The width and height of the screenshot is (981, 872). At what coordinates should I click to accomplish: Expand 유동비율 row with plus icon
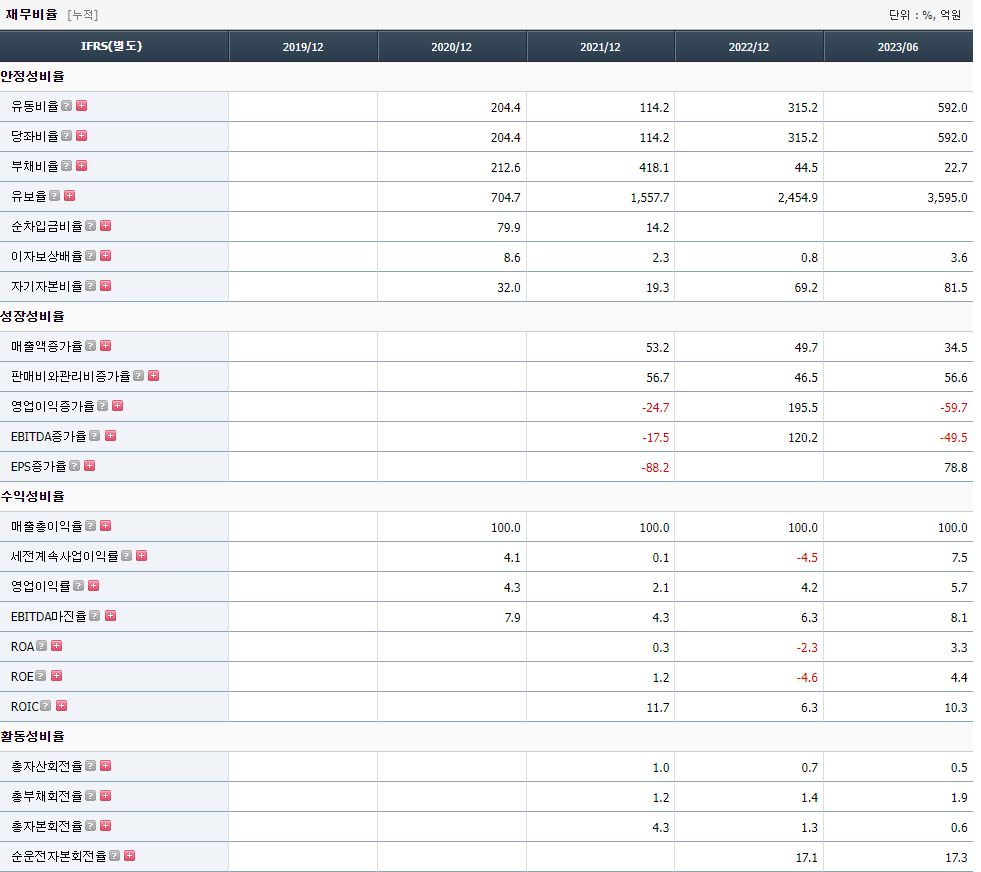coord(81,106)
